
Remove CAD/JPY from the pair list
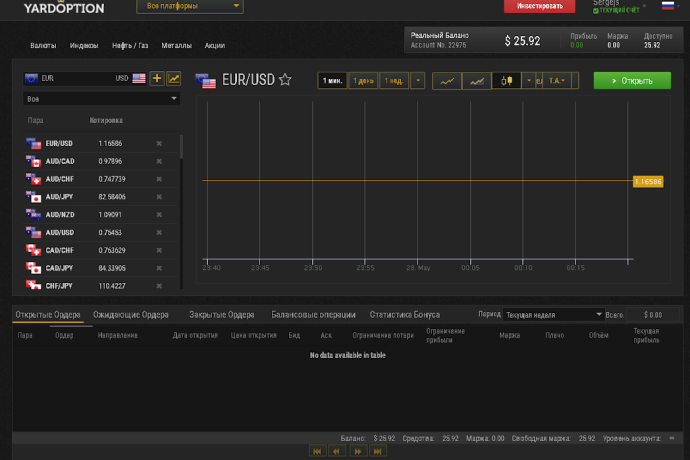[x=159, y=268]
